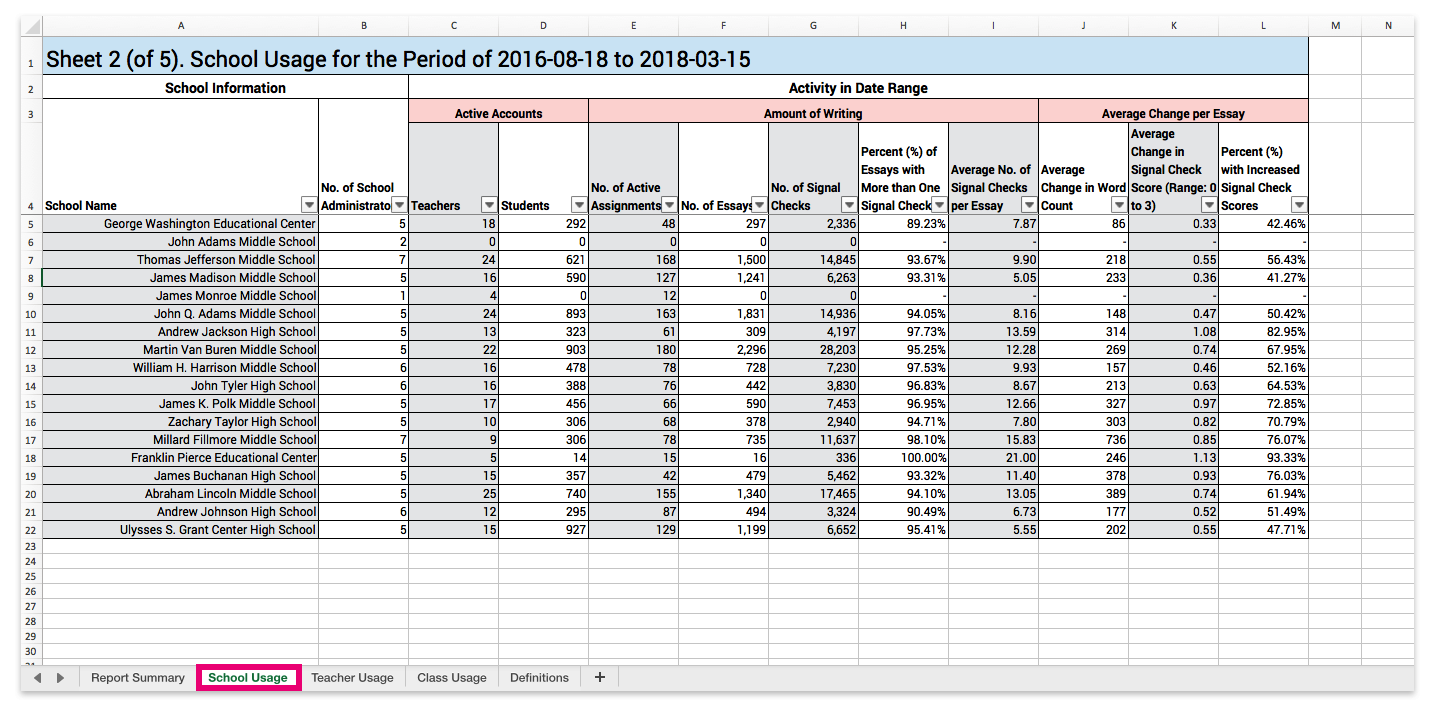Select column N by its header
Image resolution: width=1434 pixels, height=707 pixels.
click(x=1388, y=26)
